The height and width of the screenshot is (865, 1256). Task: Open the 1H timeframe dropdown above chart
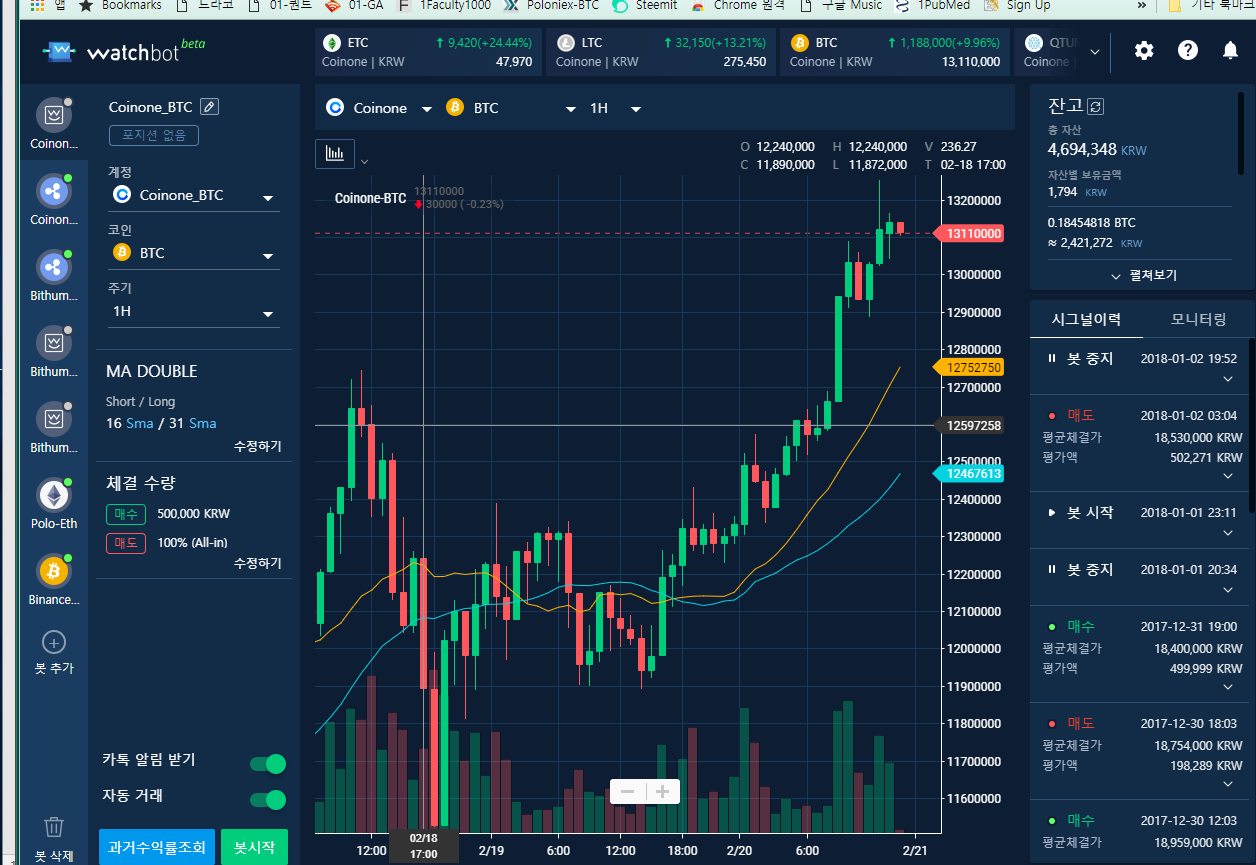(614, 108)
